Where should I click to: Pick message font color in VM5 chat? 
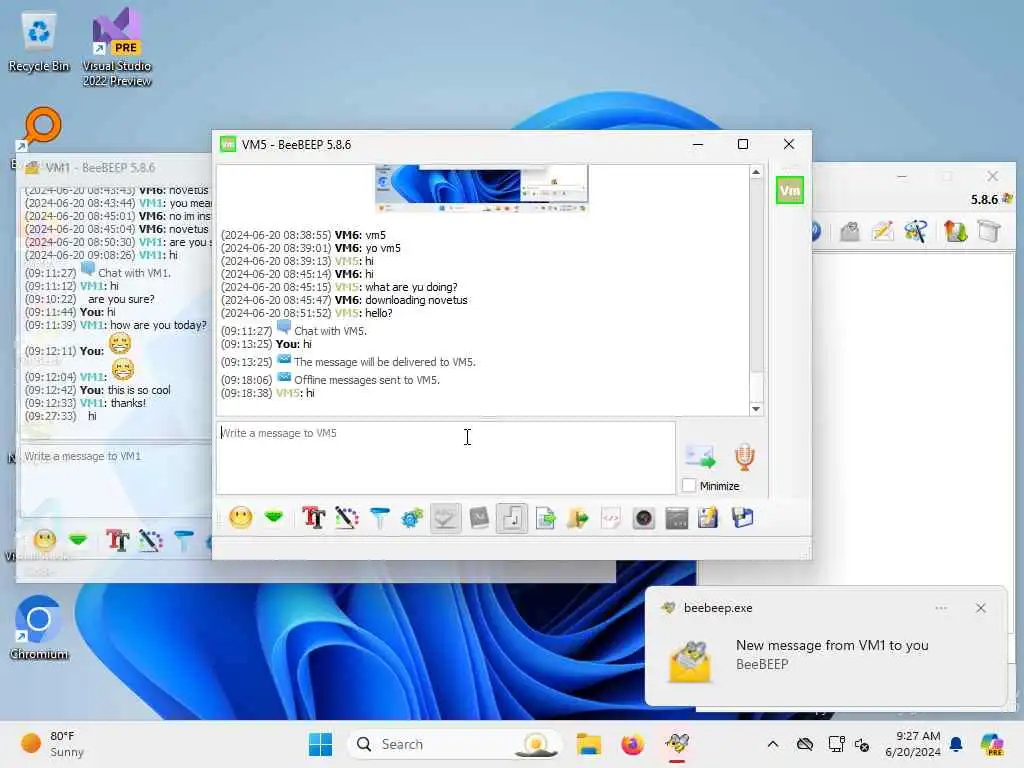(347, 518)
